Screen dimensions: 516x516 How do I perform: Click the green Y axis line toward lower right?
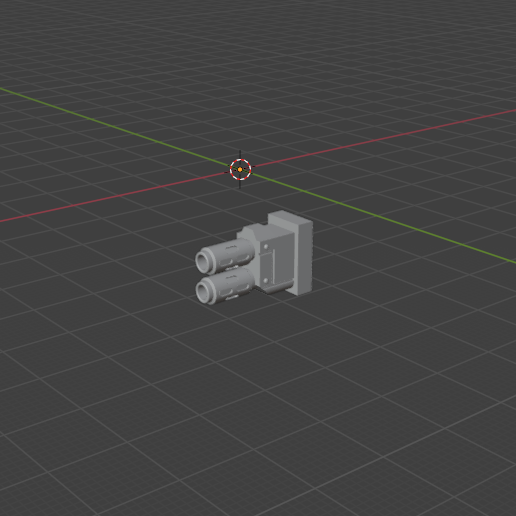(x=383, y=218)
